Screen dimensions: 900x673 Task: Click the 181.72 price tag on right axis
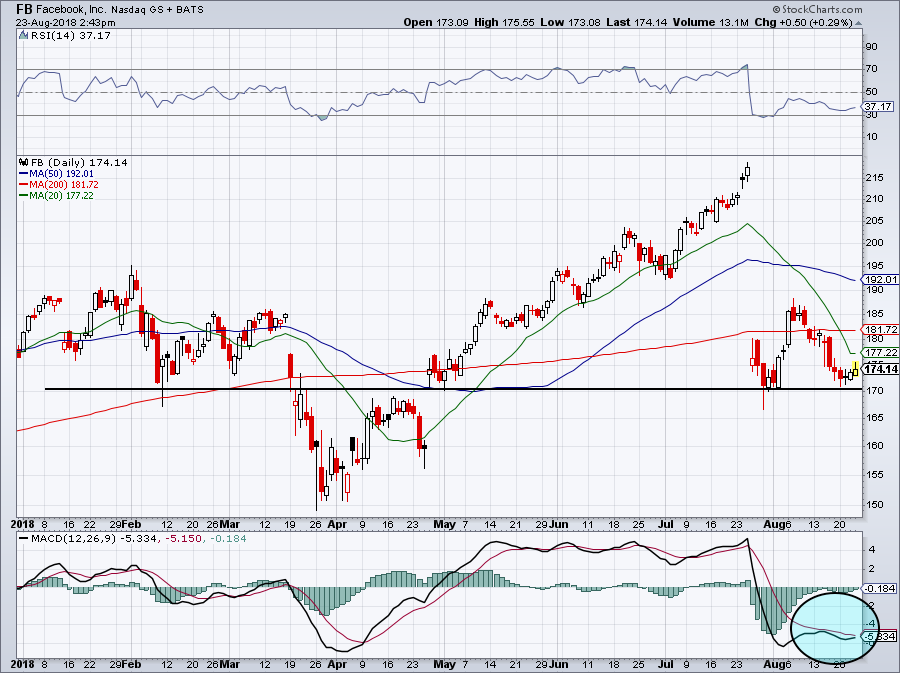[x=881, y=329]
